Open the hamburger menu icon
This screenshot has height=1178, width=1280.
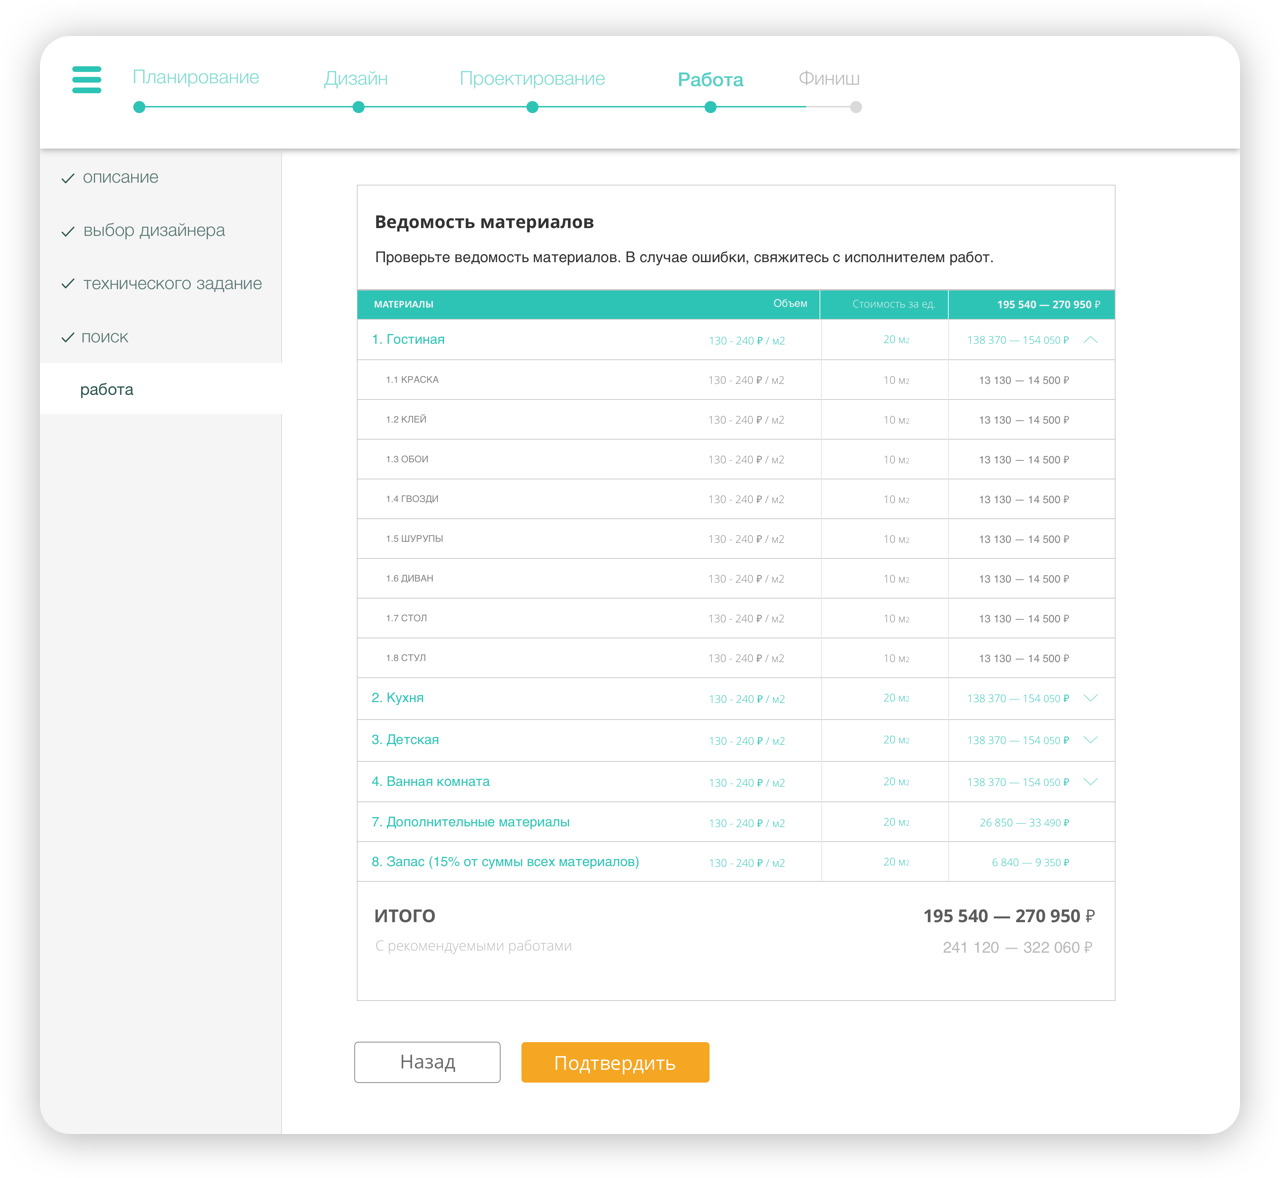pos(87,79)
